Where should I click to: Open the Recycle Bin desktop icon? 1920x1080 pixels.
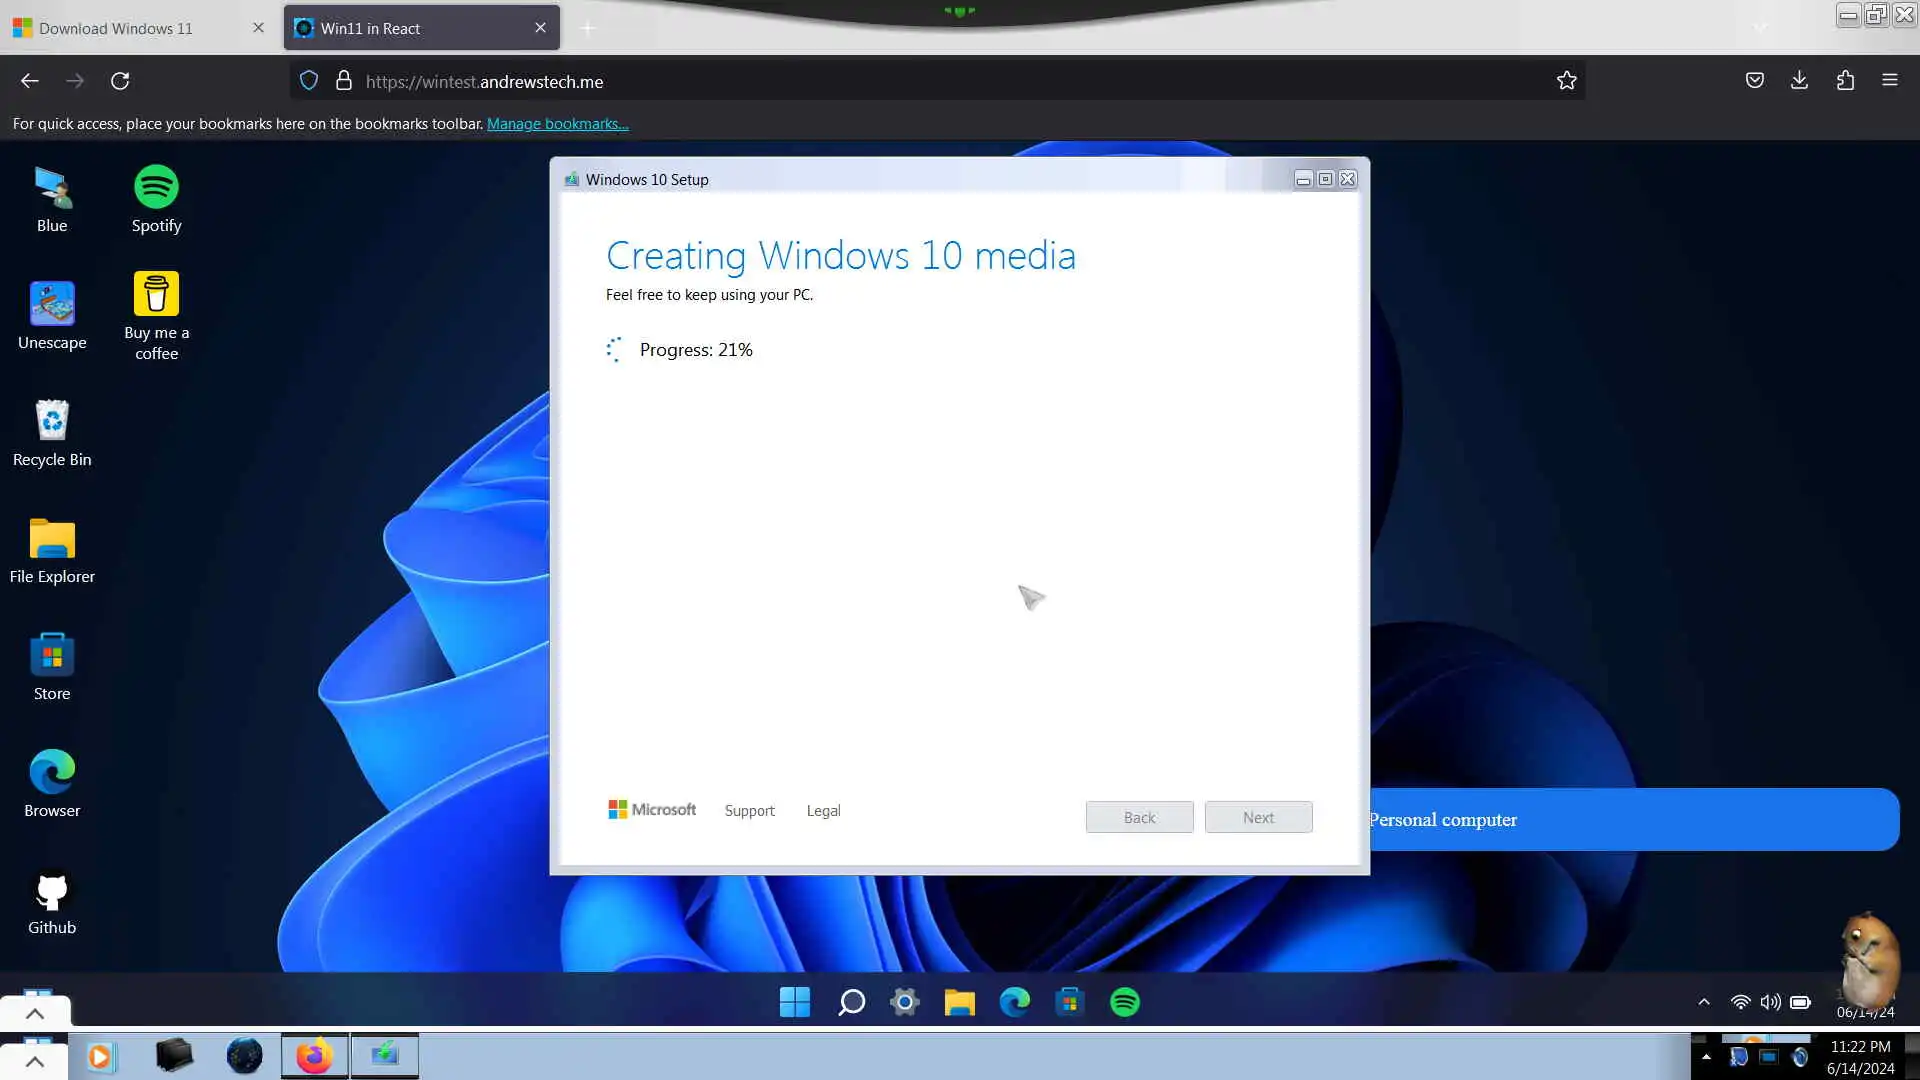point(52,421)
